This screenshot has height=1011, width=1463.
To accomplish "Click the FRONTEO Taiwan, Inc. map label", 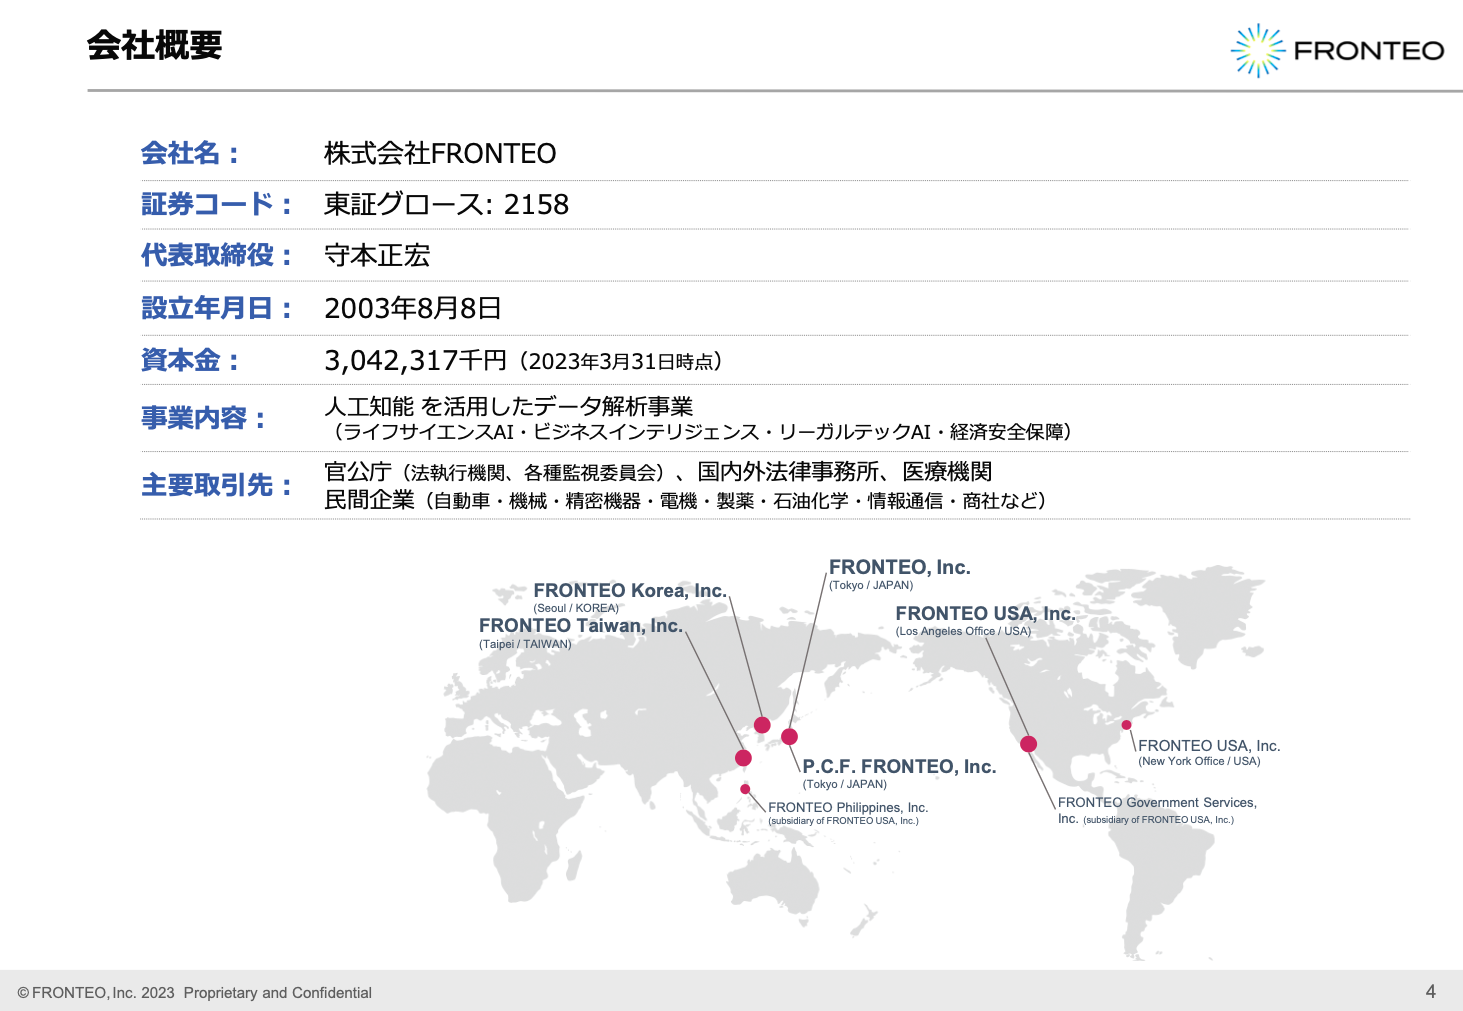I will pyautogui.click(x=581, y=626).
